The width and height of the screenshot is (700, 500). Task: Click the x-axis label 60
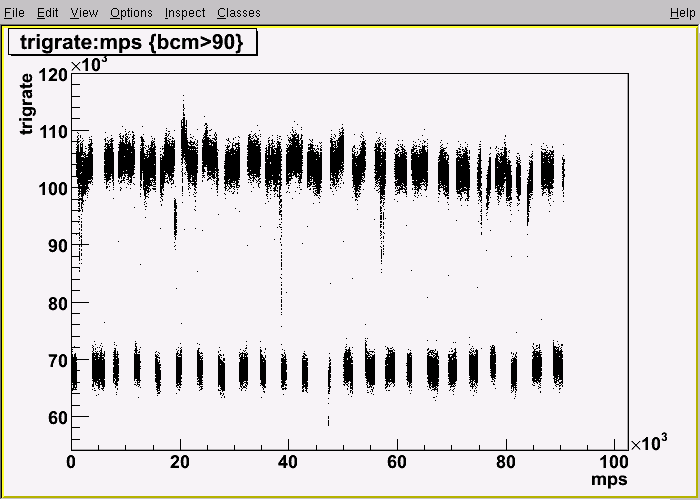397,462
